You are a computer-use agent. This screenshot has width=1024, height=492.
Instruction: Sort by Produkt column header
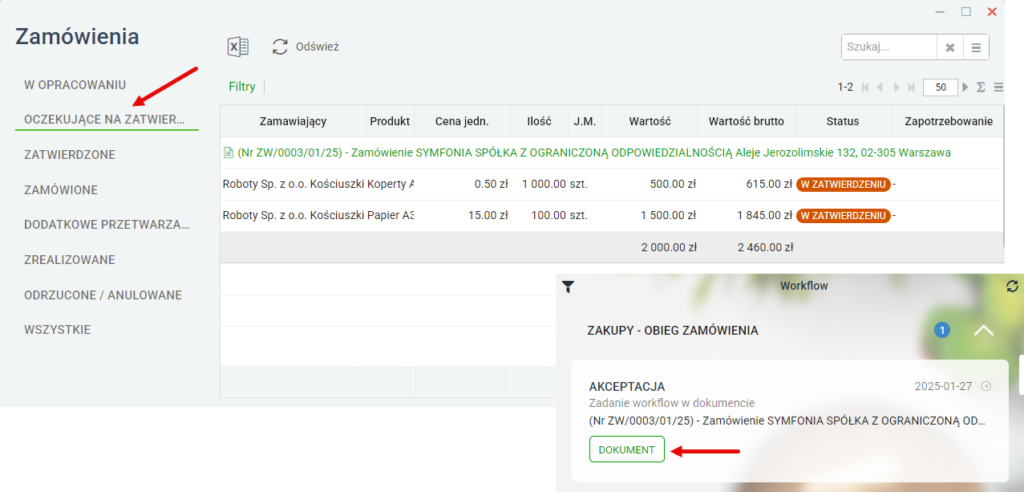pos(389,121)
